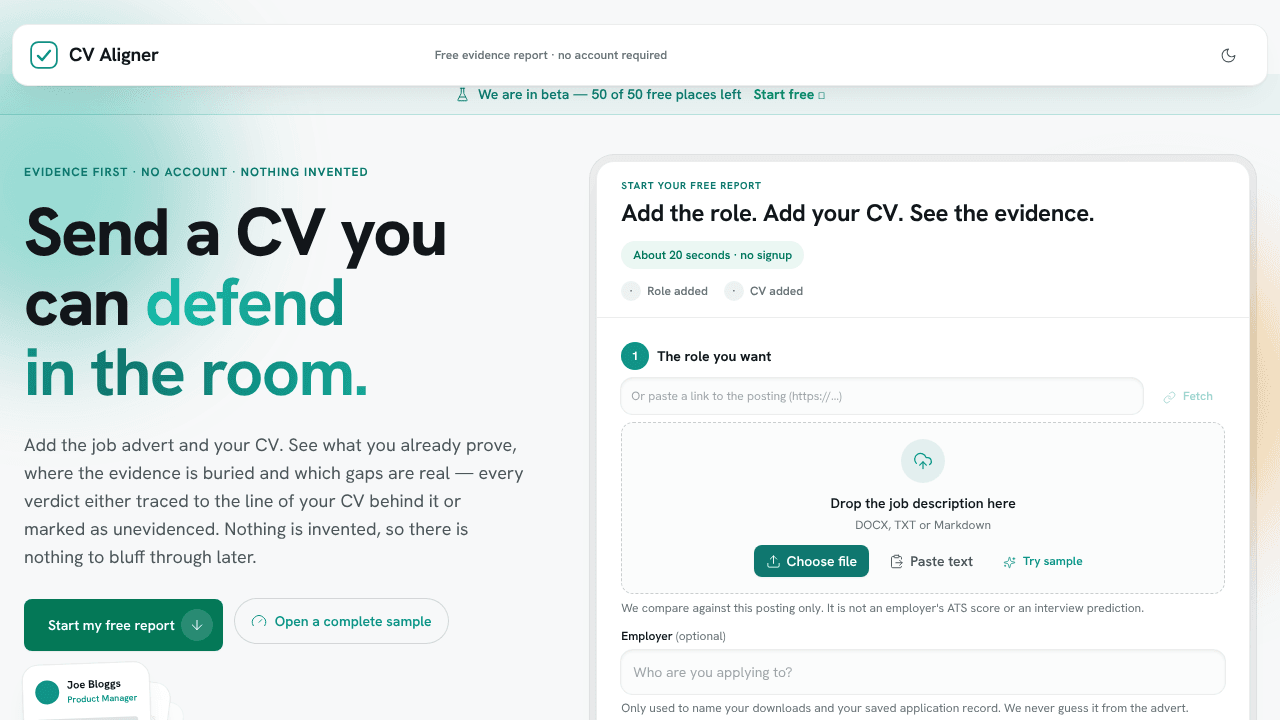The image size is (1280, 720).
Task: Click Start my free report button
Action: tap(123, 625)
